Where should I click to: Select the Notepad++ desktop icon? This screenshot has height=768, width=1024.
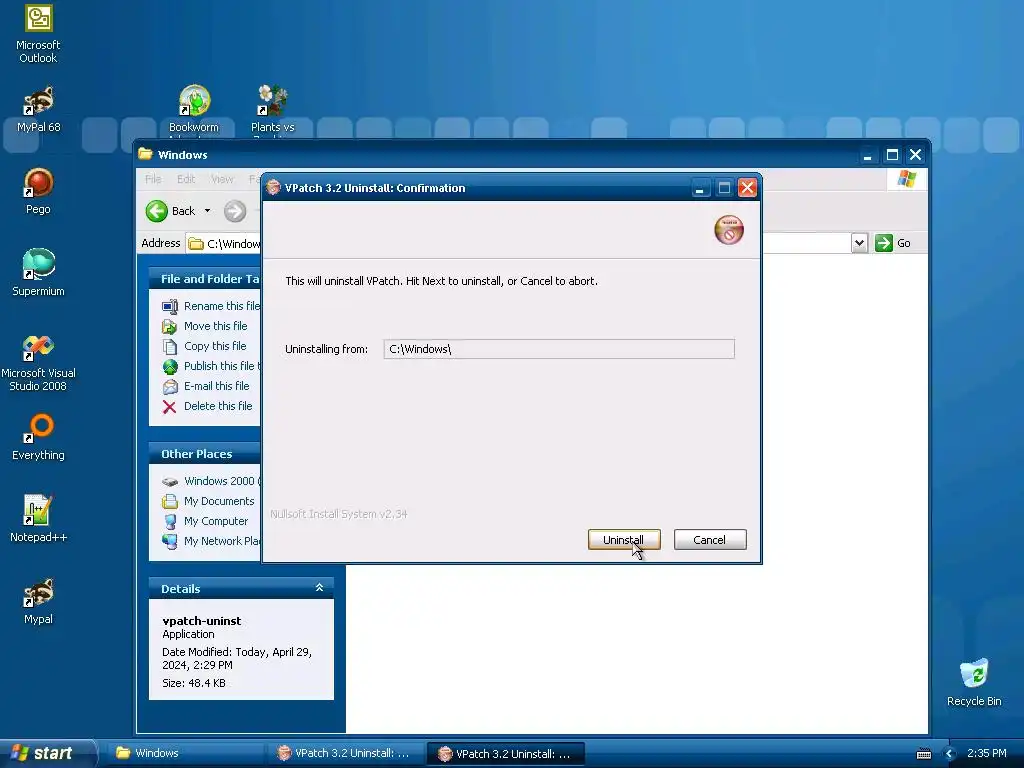38,519
